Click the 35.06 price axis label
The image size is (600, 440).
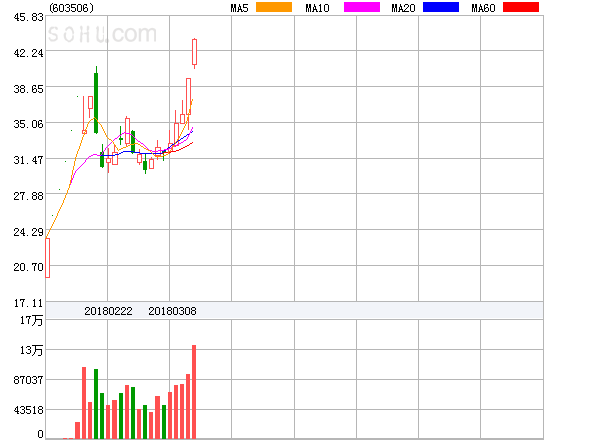[29, 124]
